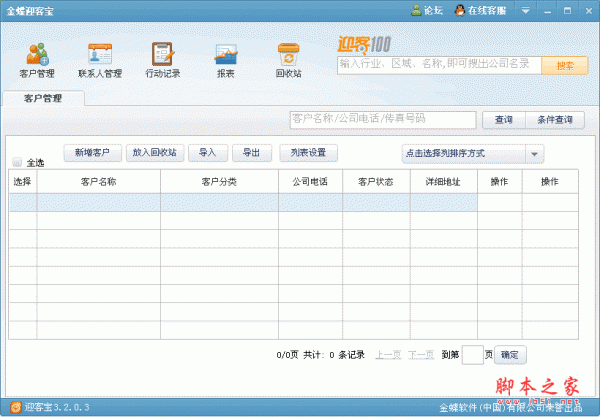Image resolution: width=600 pixels, height=417 pixels.
Task: Click the 列表设置 list settings button
Action: coord(308,153)
